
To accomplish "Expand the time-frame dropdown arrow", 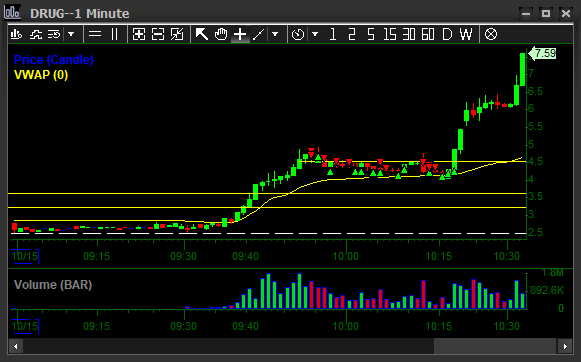I will [x=315, y=34].
